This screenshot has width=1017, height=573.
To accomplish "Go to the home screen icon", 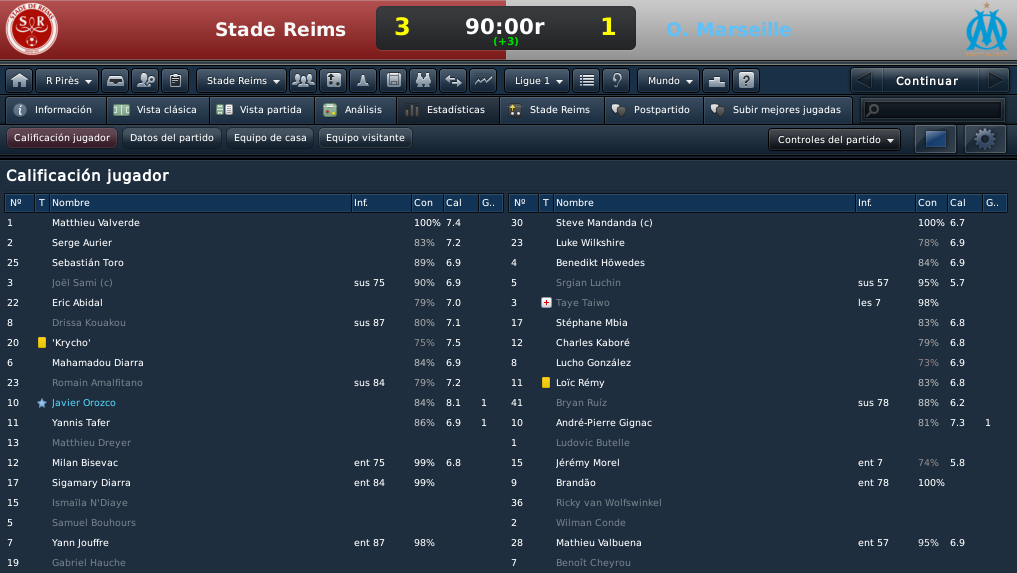I will tap(19, 80).
